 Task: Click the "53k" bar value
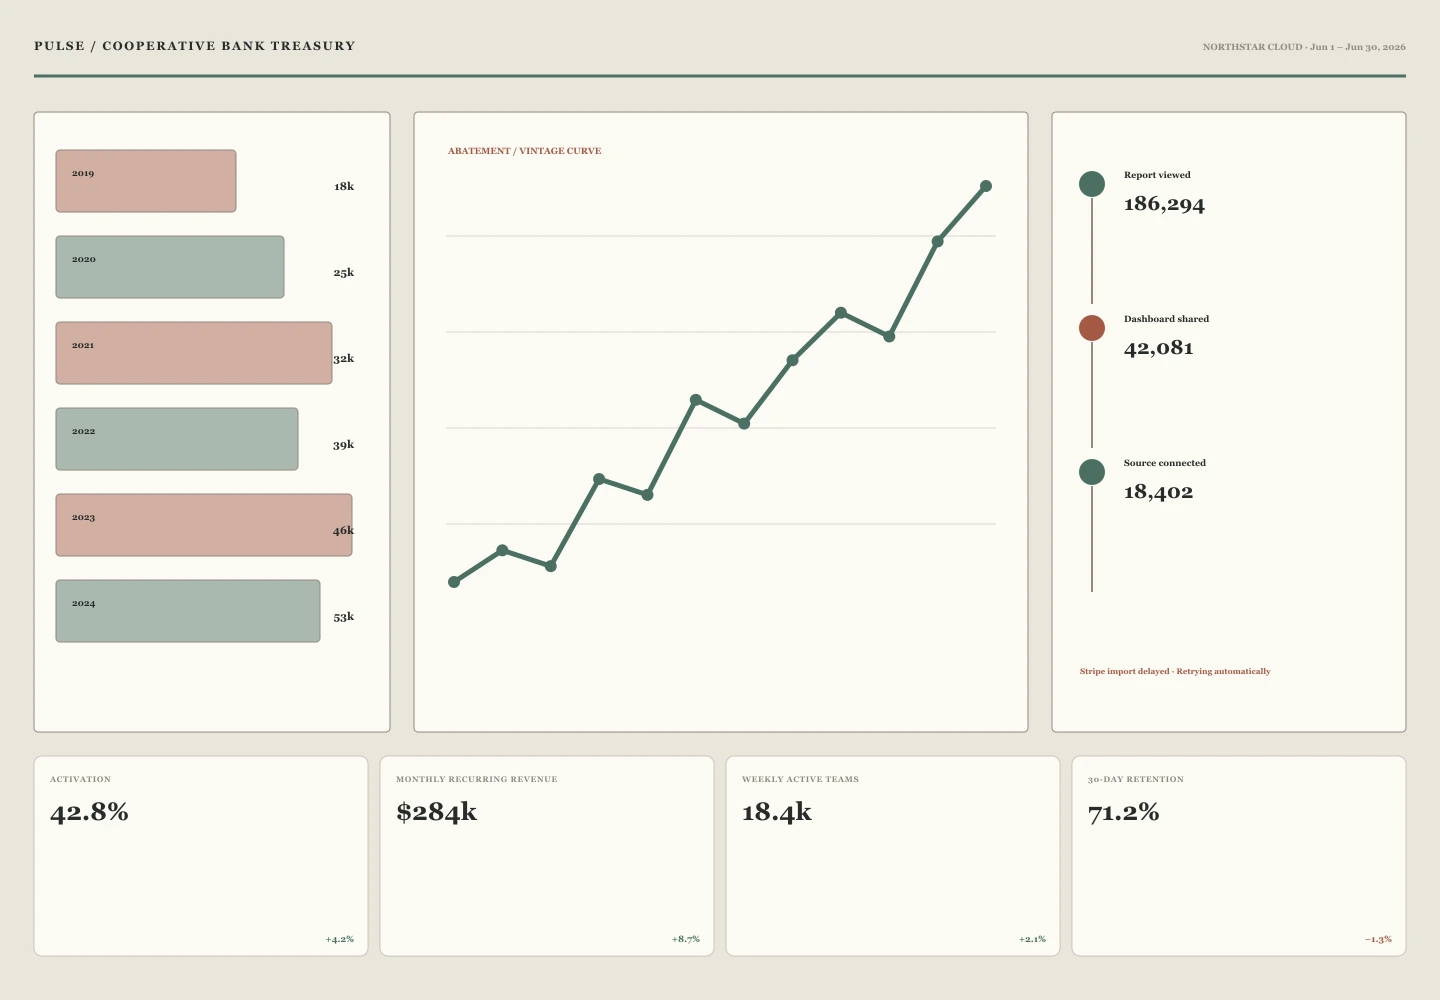coord(344,617)
